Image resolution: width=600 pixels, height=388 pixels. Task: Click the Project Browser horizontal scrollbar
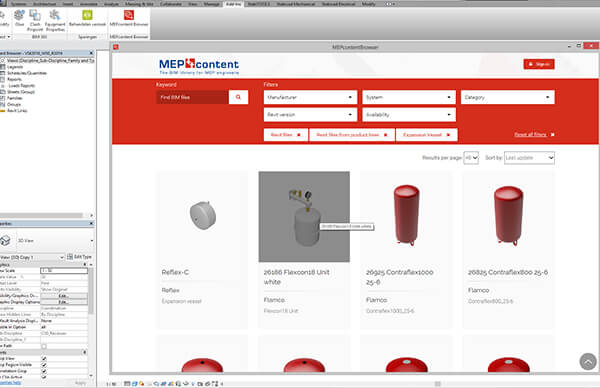[x=41, y=215]
